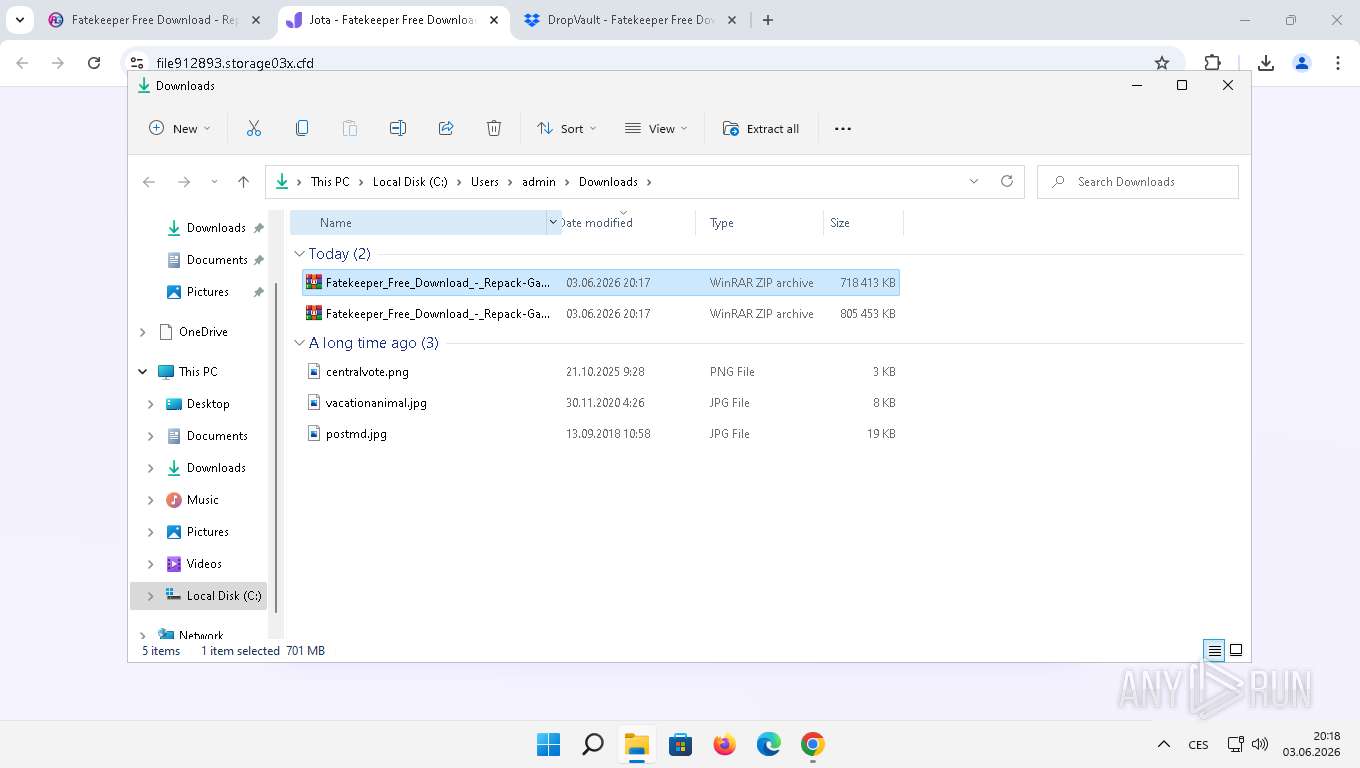Open address bar history dropdown
Viewport: 1360px width, 768px height.
[974, 181]
